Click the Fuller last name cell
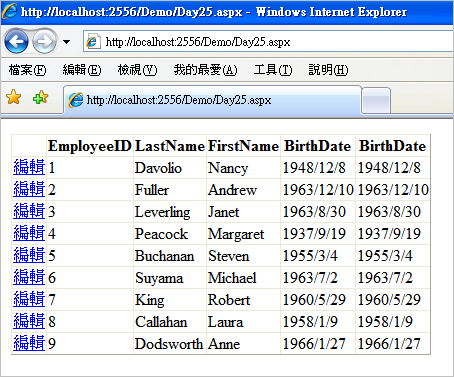The height and width of the screenshot is (377, 454). pyautogui.click(x=170, y=190)
